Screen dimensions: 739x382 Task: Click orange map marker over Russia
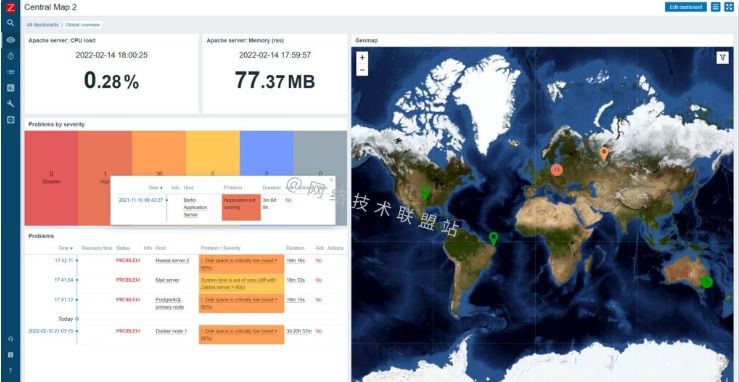[x=604, y=154]
